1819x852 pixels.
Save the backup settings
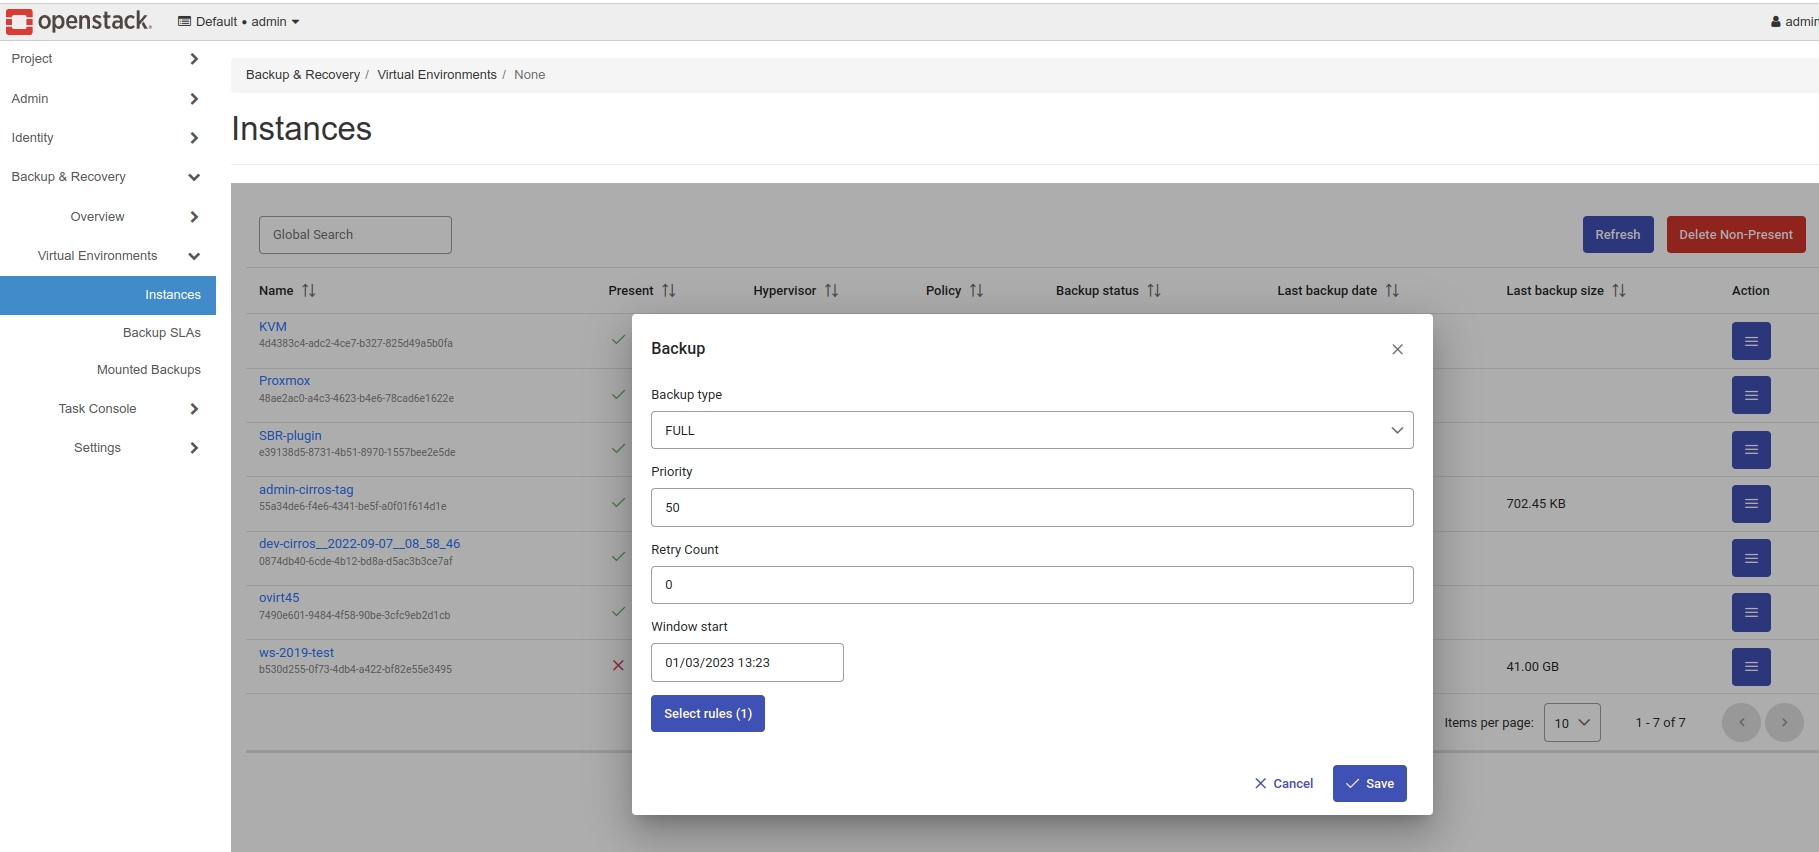pos(1369,784)
